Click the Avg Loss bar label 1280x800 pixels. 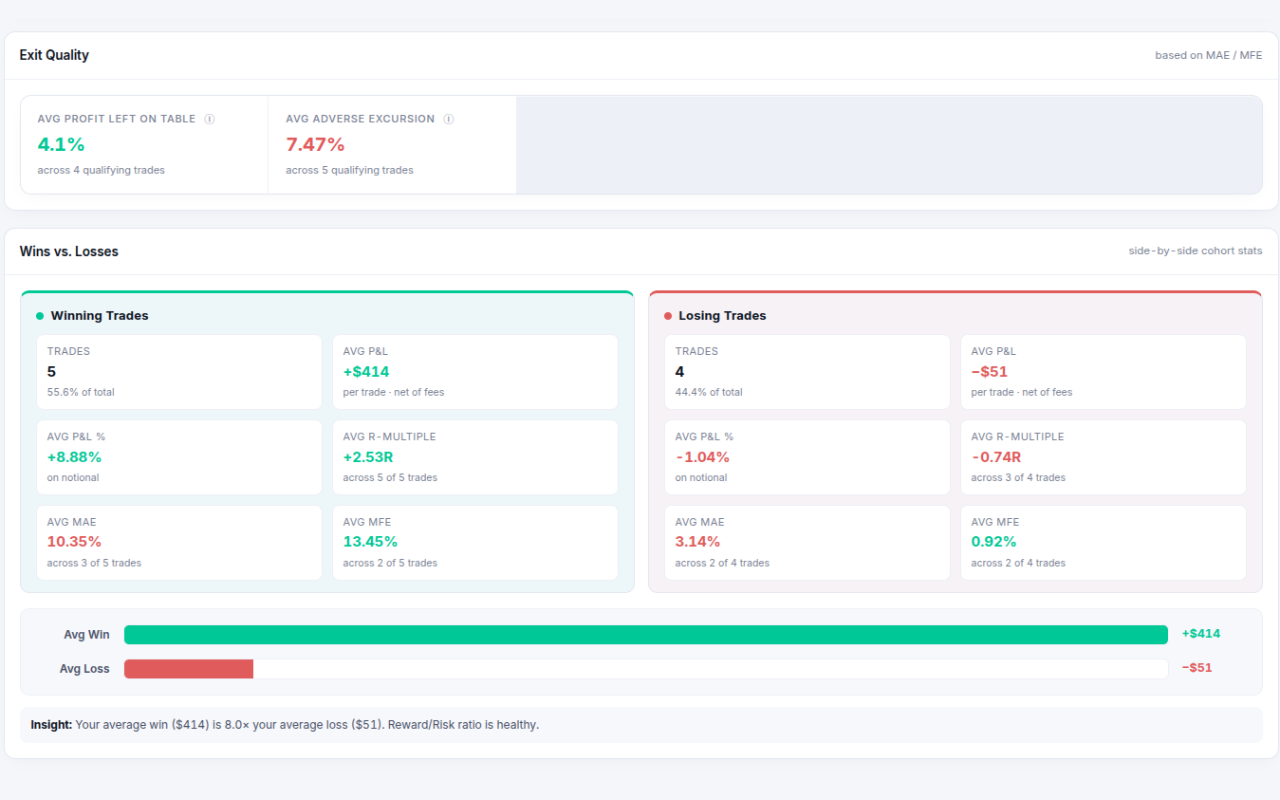click(85, 669)
